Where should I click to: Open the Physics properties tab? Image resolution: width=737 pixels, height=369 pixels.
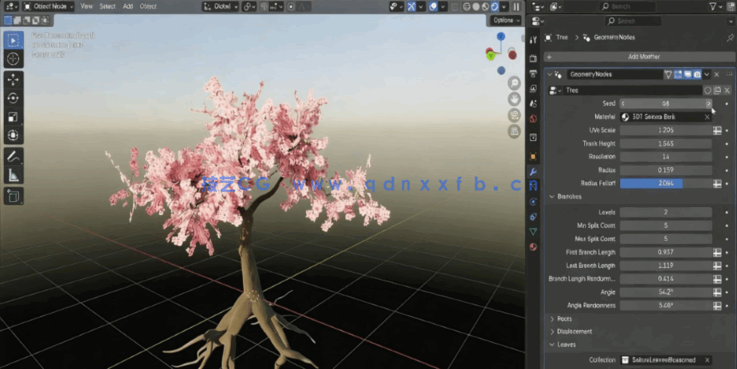[x=533, y=202]
